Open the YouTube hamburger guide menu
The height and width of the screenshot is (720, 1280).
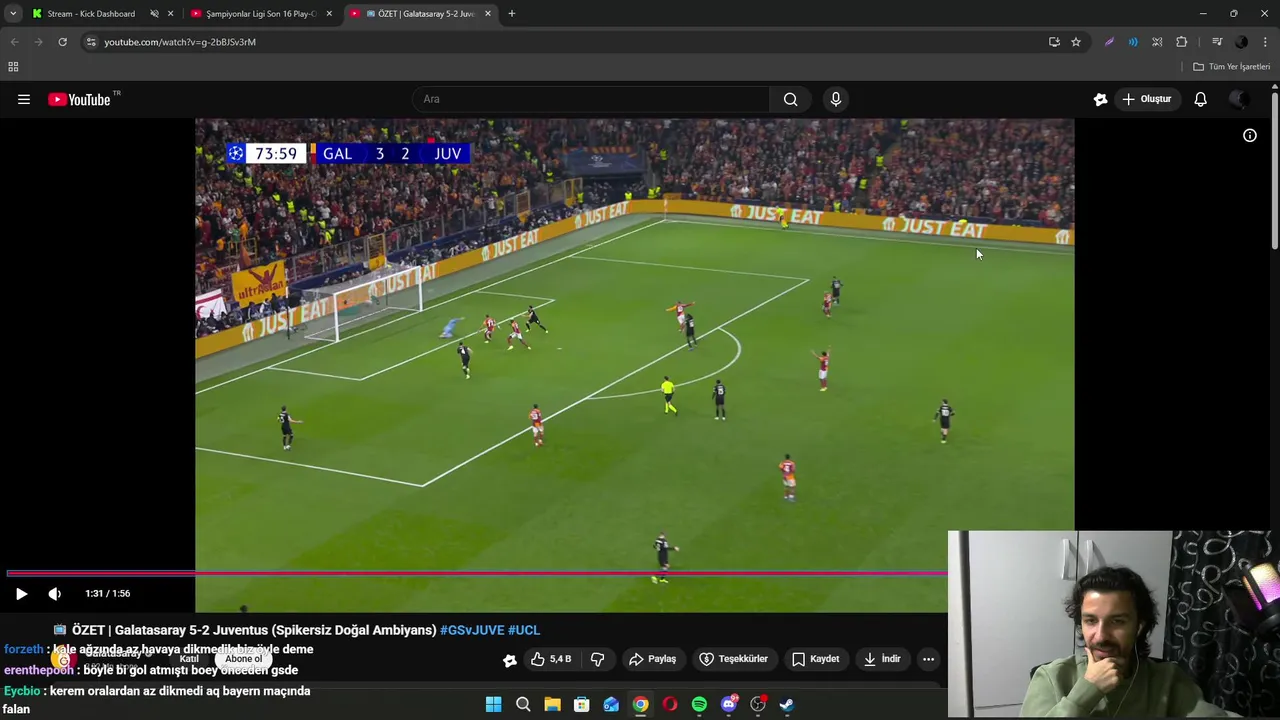coord(24,99)
